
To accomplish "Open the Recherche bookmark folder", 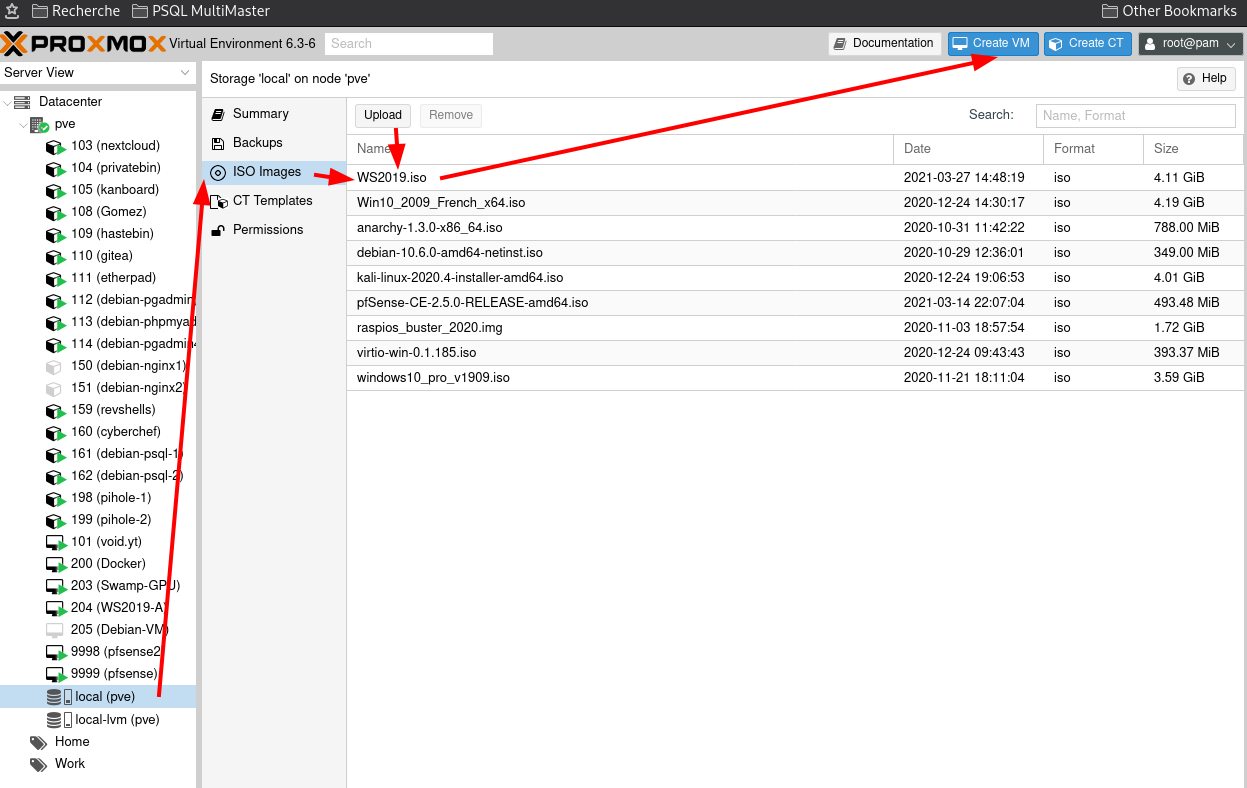I will 75,11.
